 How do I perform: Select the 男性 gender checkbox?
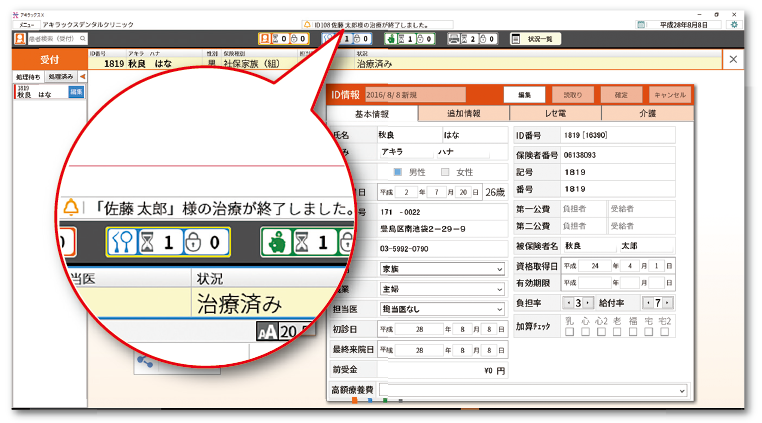click(397, 172)
